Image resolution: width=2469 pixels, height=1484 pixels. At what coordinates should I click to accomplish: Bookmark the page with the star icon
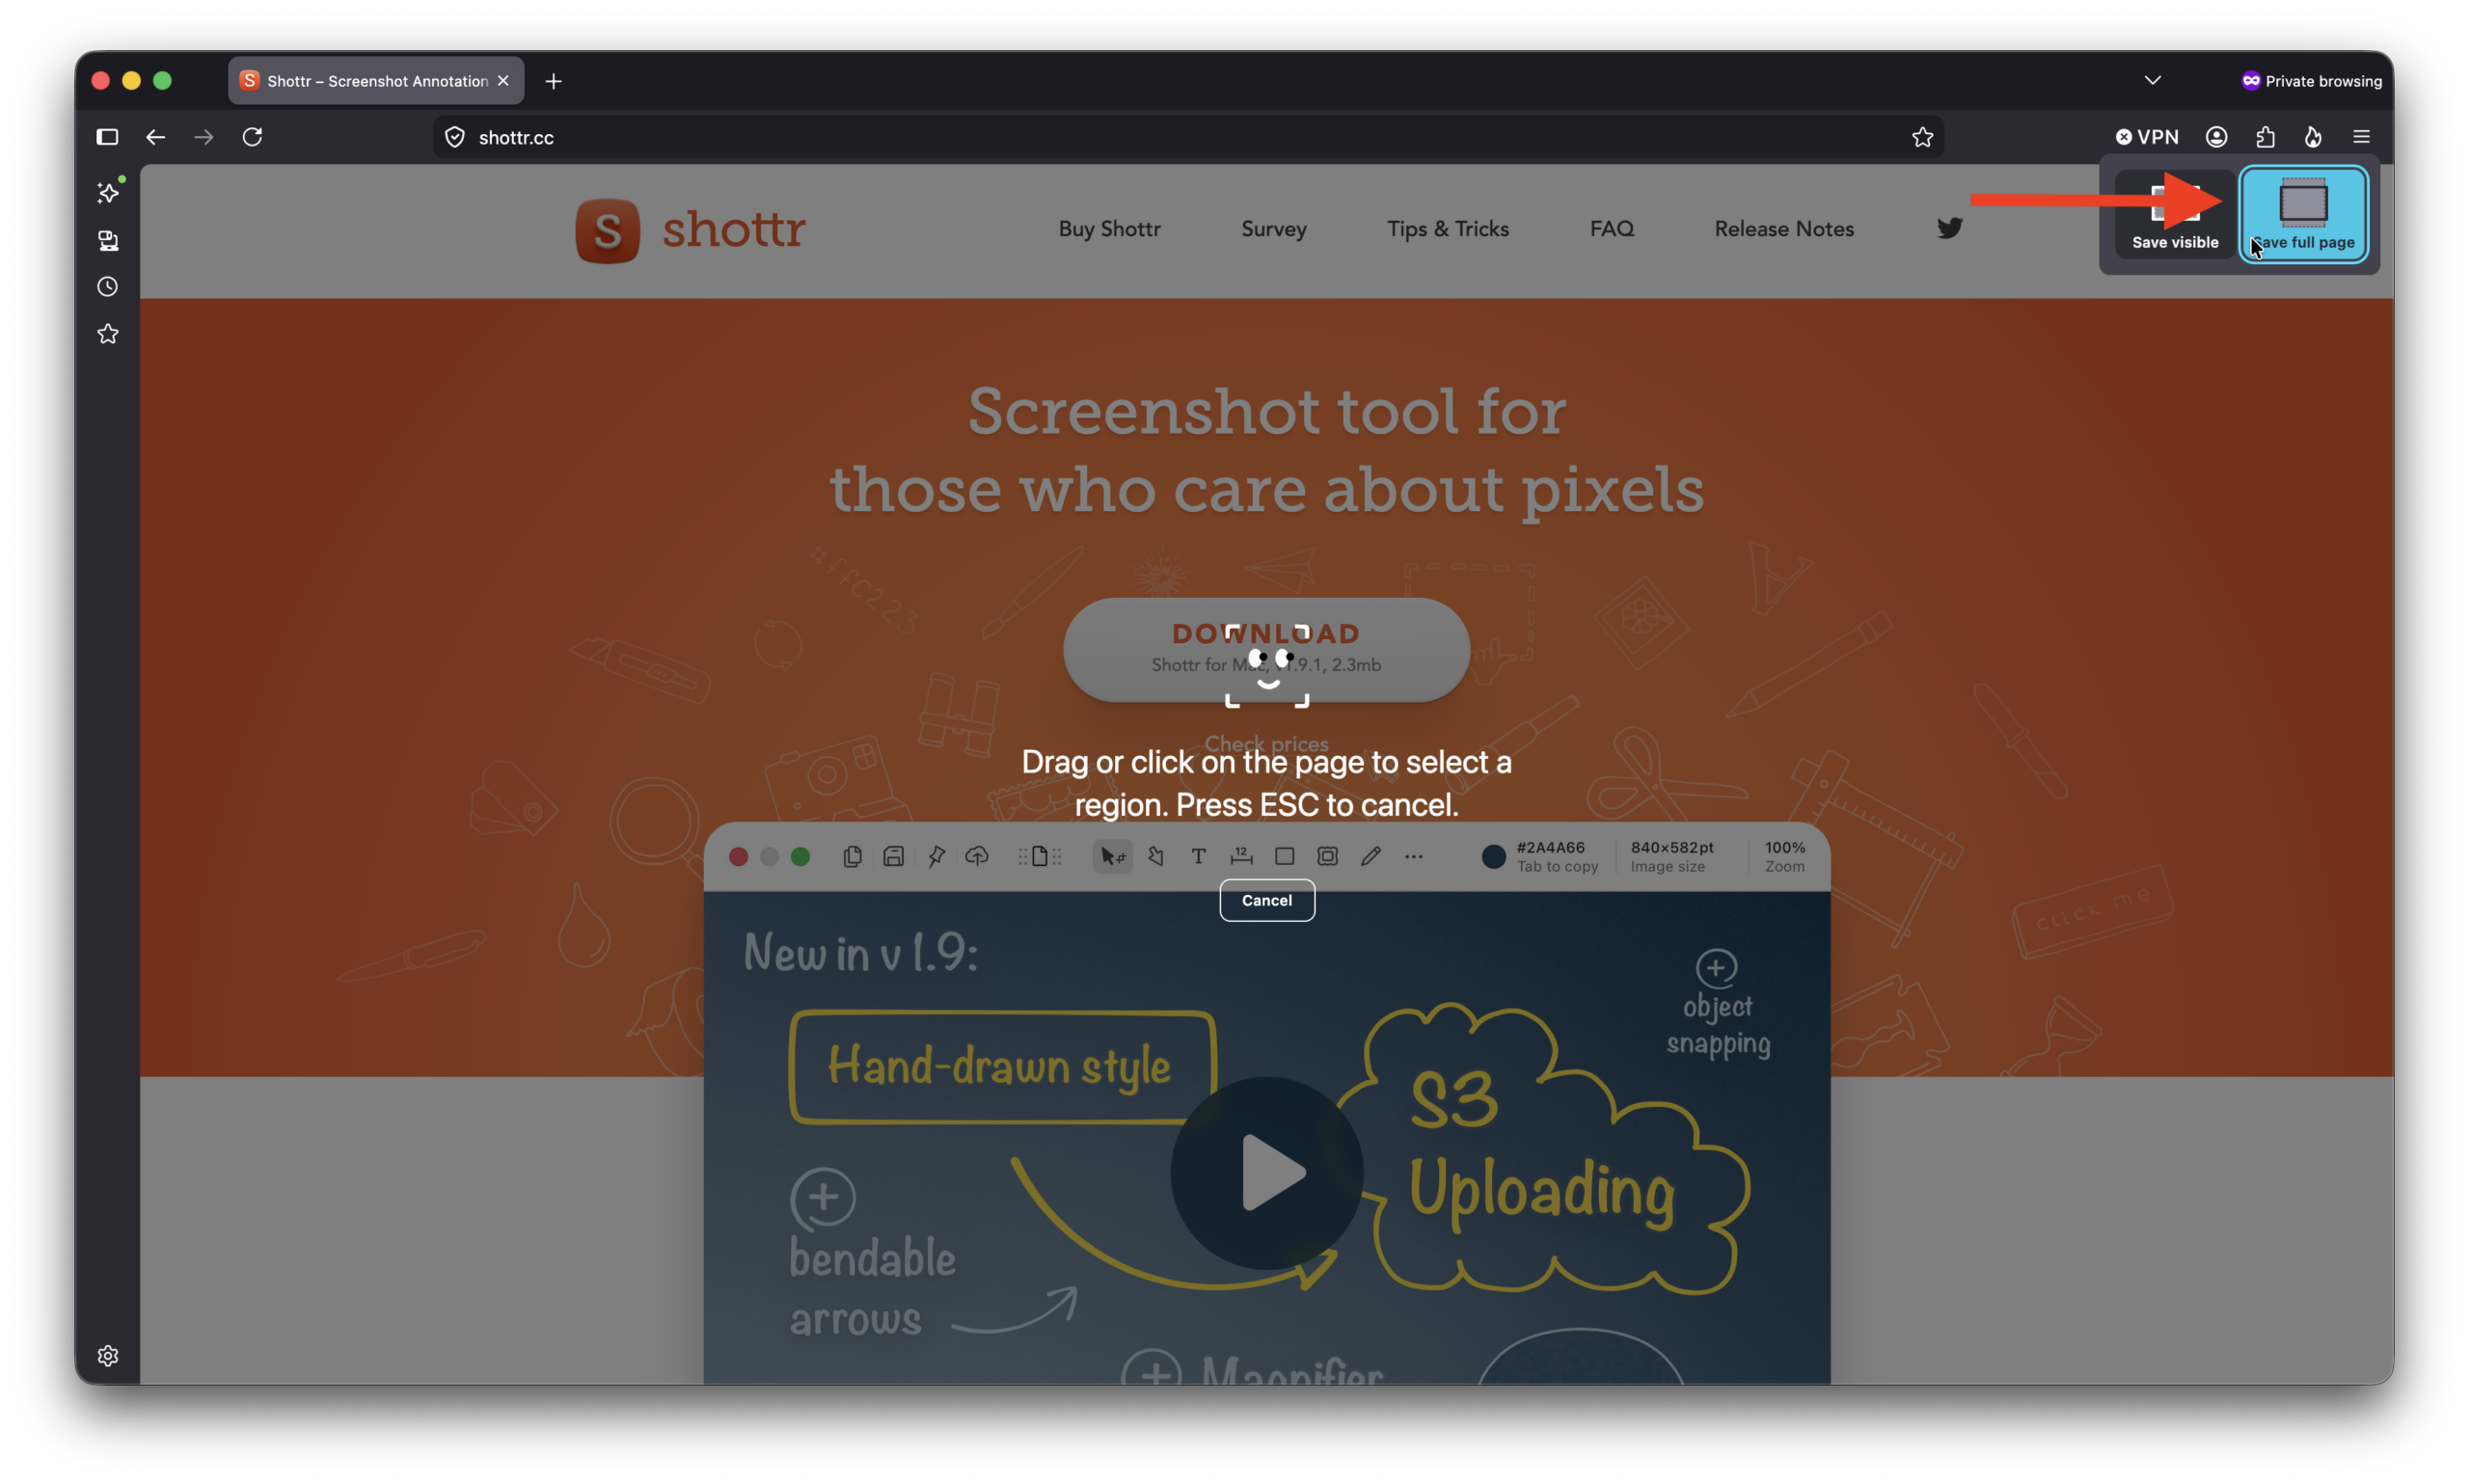(1921, 137)
